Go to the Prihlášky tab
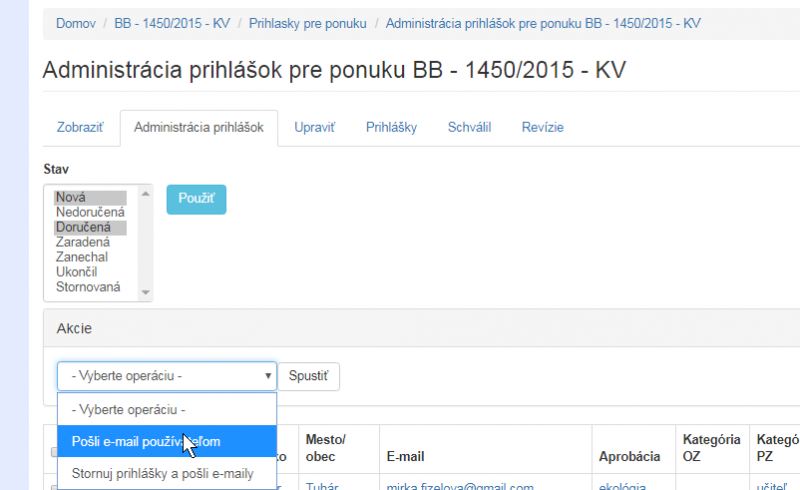Screen dimensions: 800x490 (391, 127)
